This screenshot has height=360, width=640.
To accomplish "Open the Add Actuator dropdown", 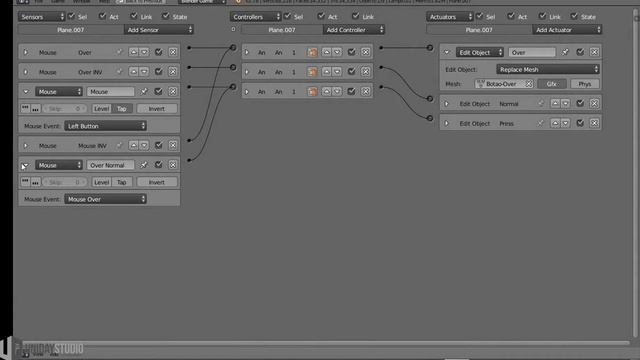I will (x=567, y=30).
